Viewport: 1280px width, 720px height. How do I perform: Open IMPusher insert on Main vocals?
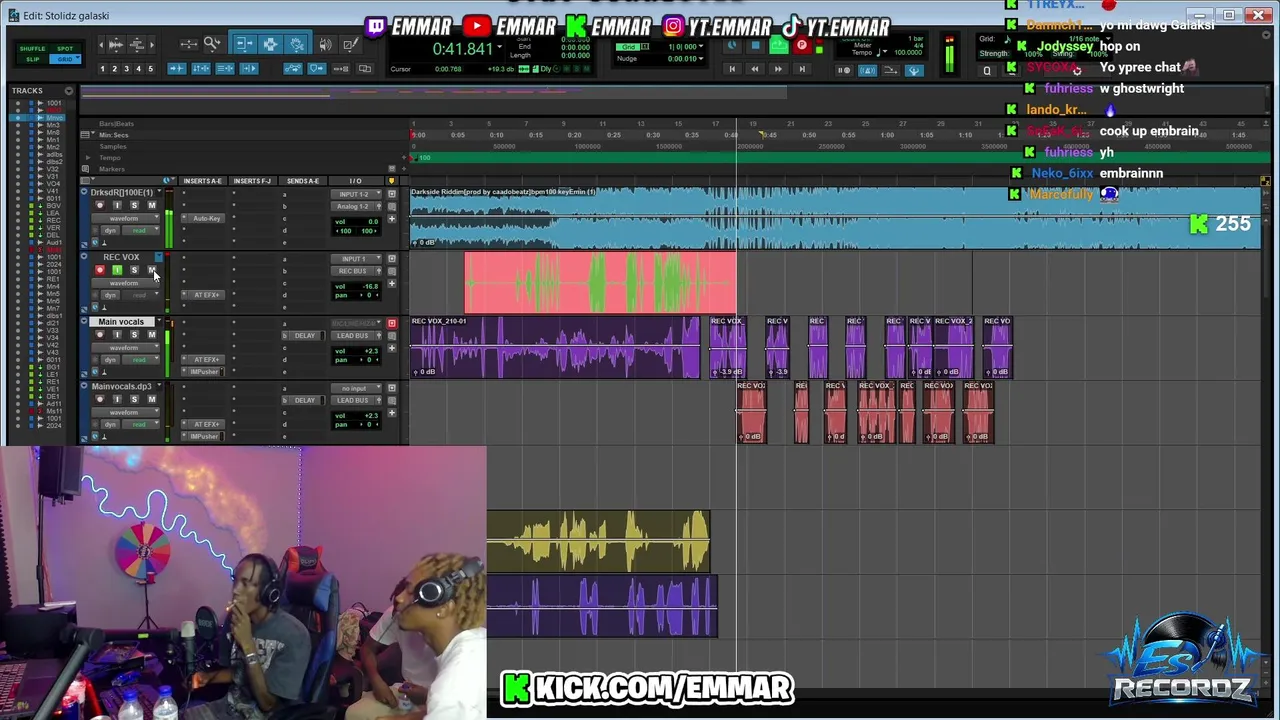pyautogui.click(x=203, y=371)
